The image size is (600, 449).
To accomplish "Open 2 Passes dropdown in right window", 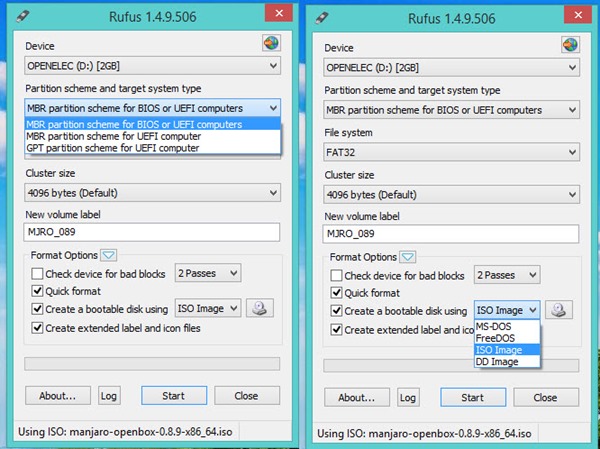I will 507,275.
